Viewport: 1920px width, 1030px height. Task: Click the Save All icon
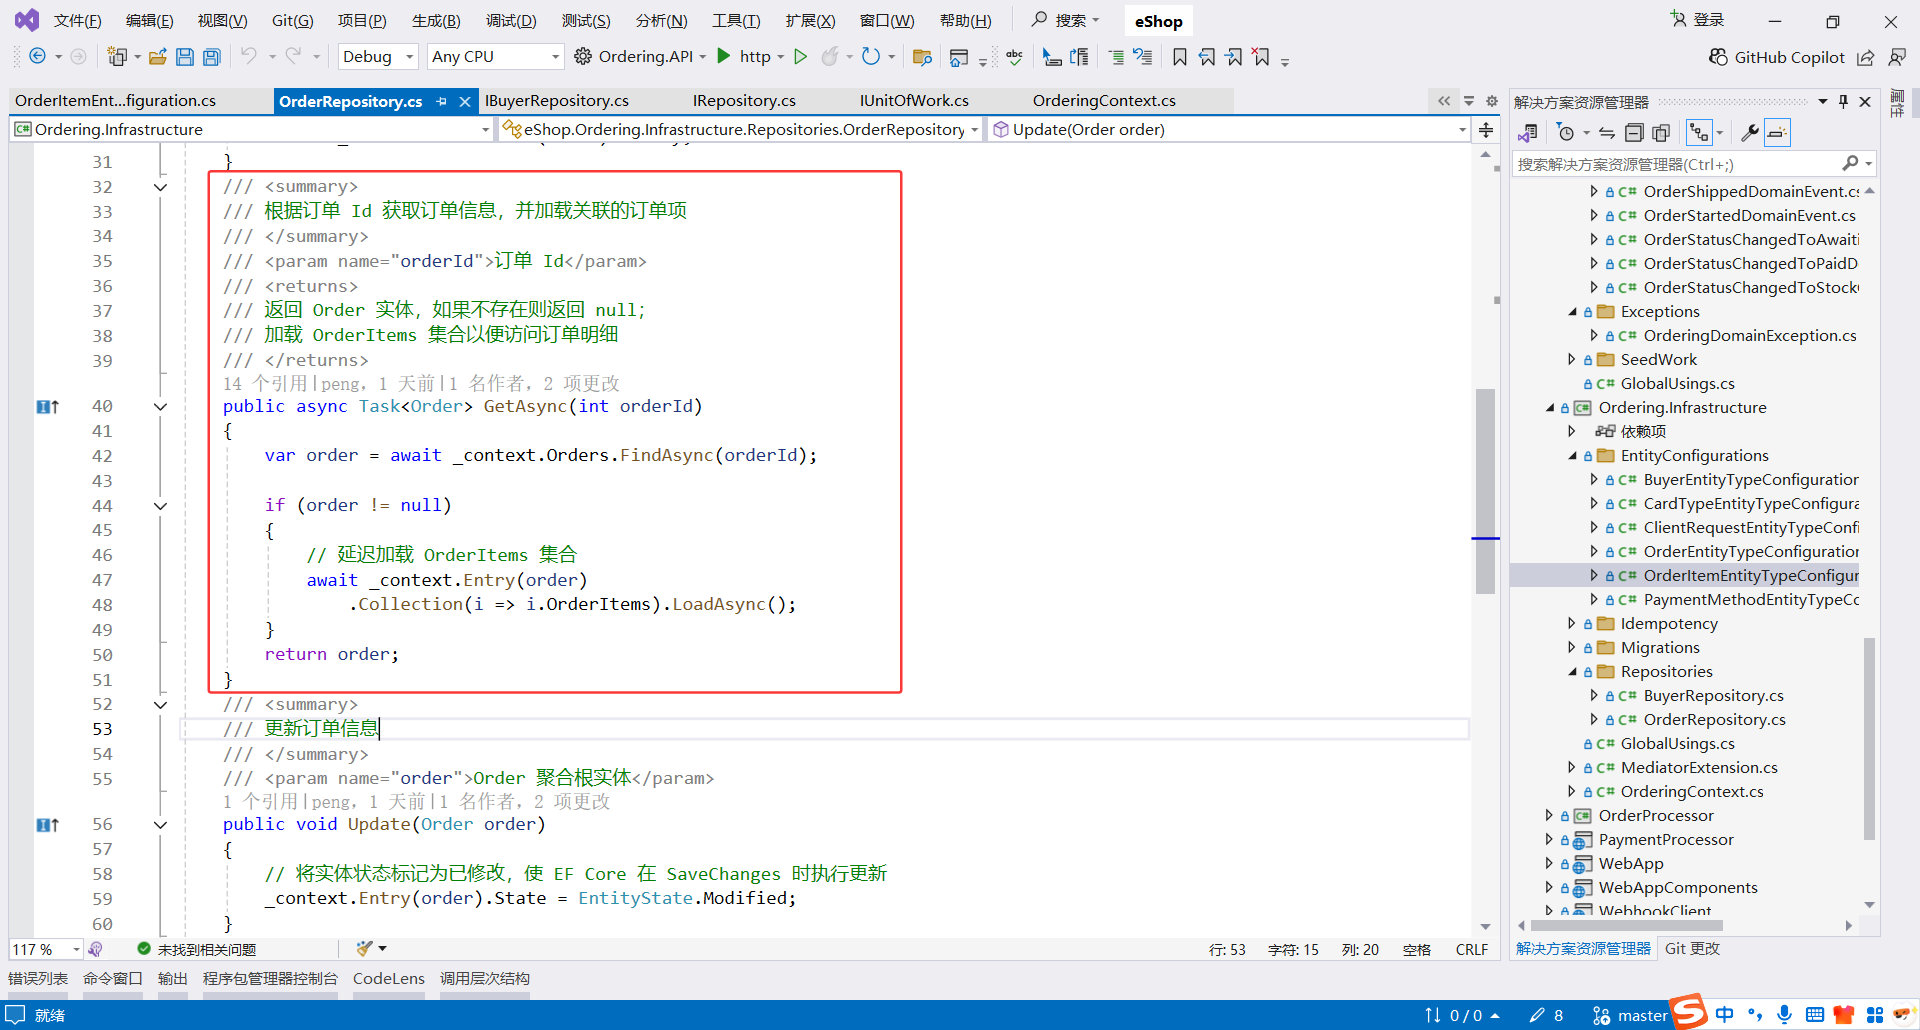point(211,57)
